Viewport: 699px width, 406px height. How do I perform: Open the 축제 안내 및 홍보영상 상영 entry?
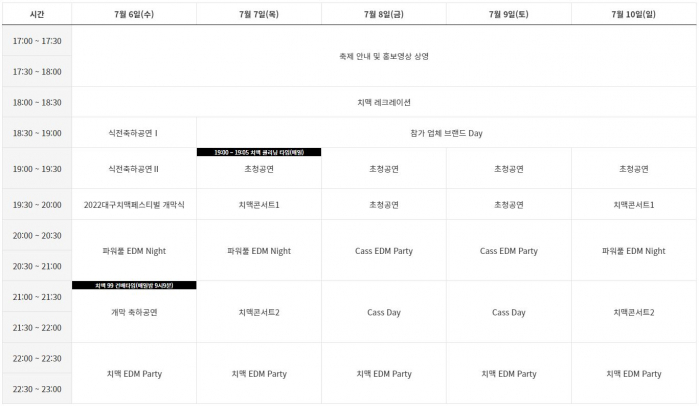pyautogui.click(x=384, y=57)
